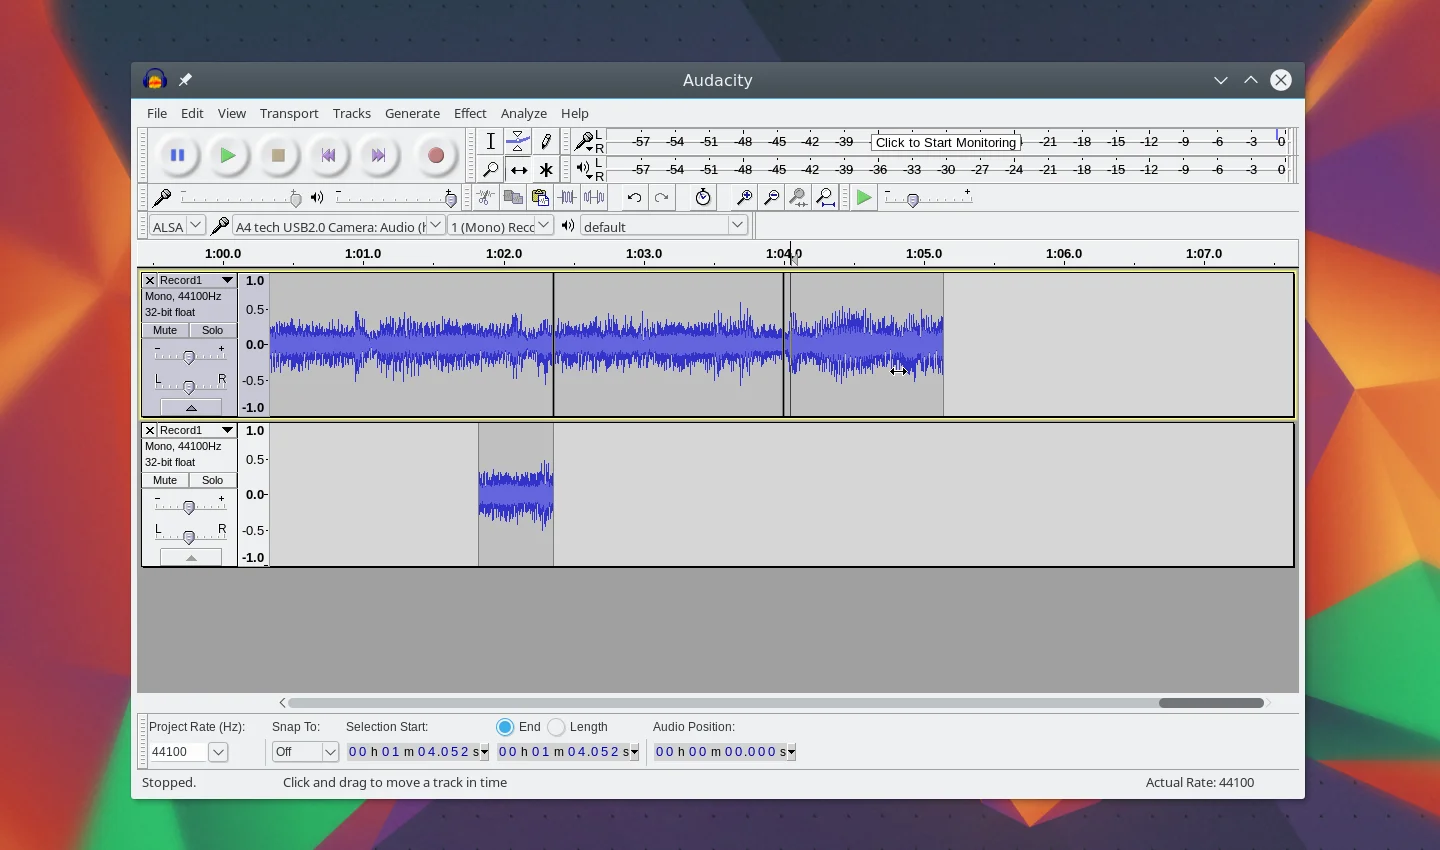Choose the Time Shift tool
1440x850 pixels.
point(518,170)
